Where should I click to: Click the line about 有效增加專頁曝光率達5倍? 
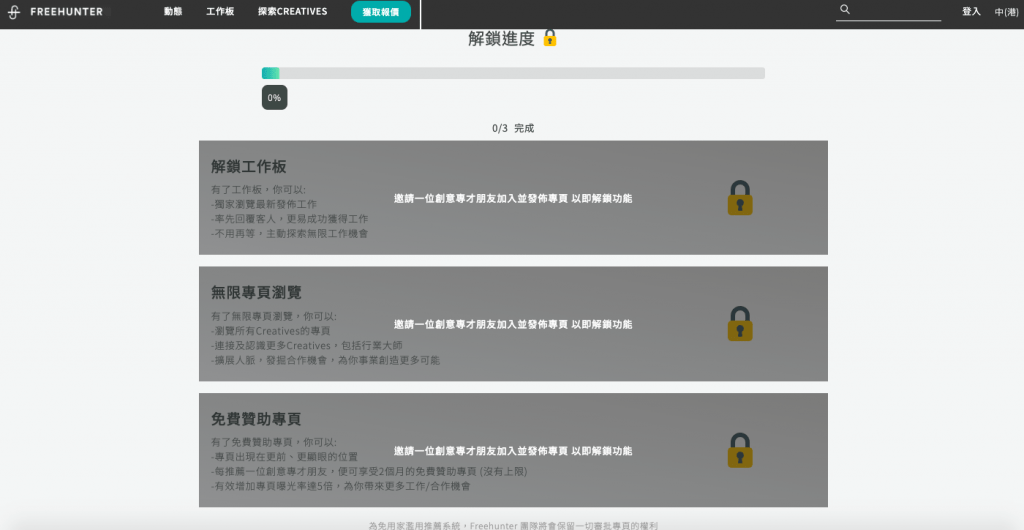coord(340,486)
